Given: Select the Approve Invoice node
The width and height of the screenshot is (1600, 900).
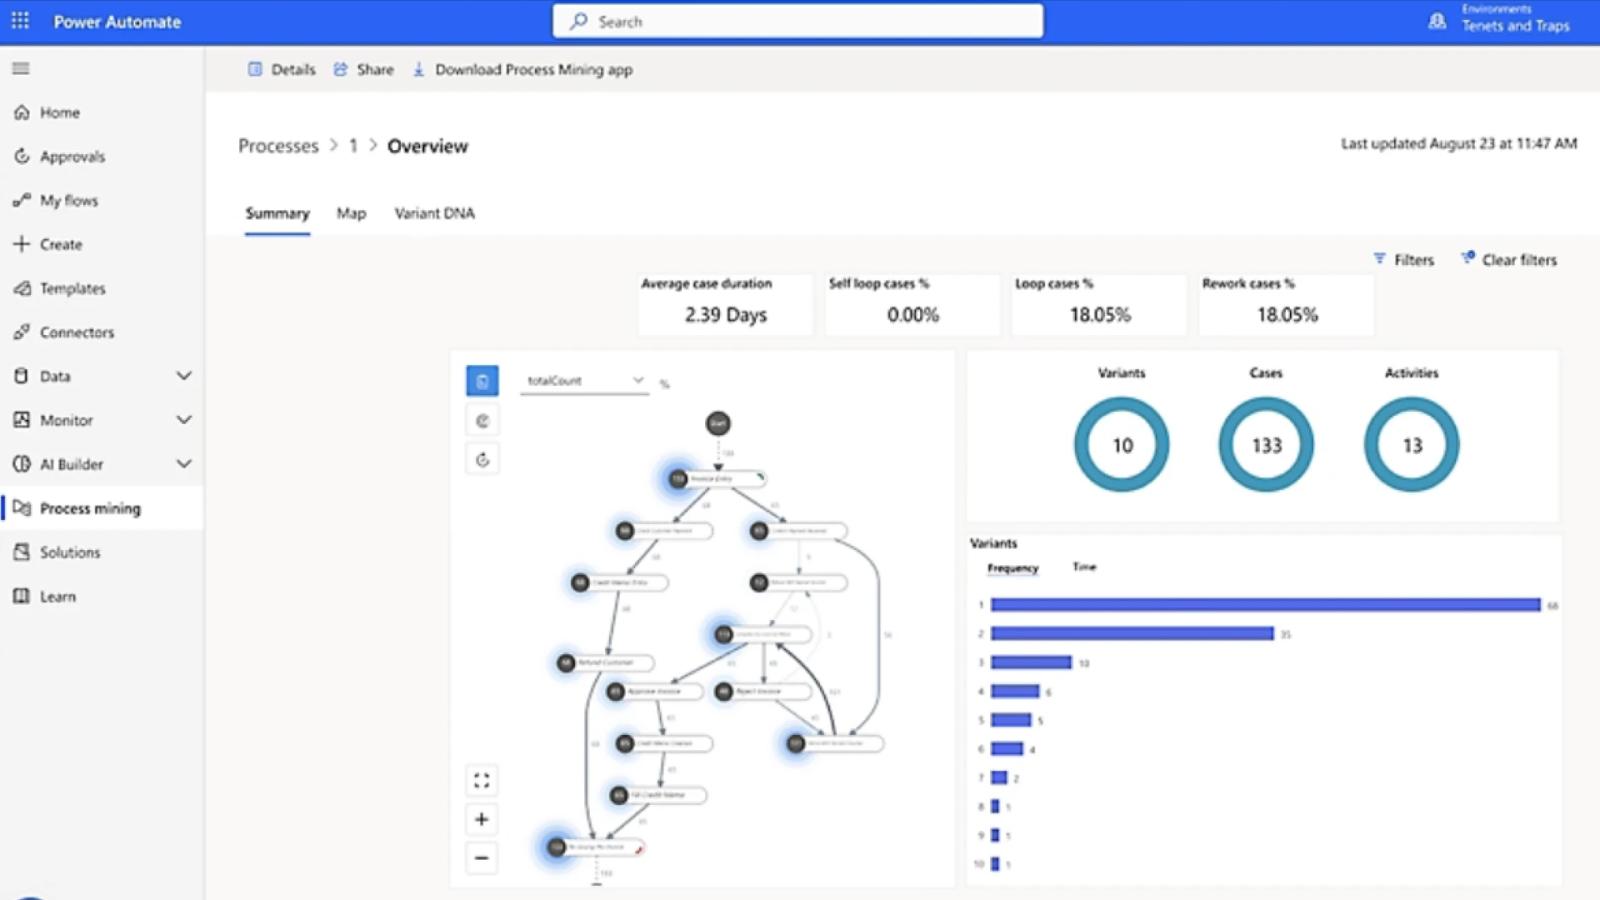Looking at the screenshot, I should pyautogui.click(x=653, y=692).
